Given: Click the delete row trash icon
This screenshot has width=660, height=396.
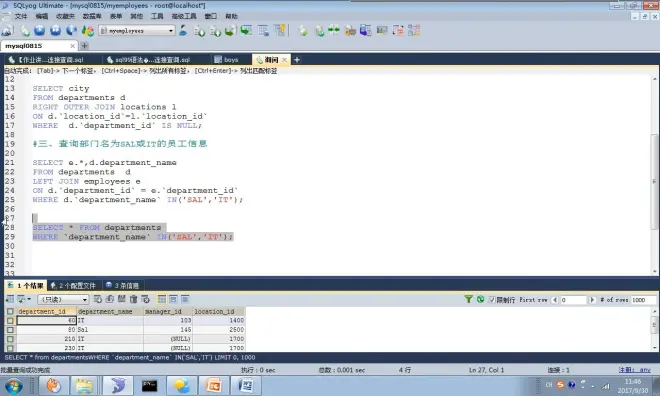Looking at the screenshot, I should point(133,299).
